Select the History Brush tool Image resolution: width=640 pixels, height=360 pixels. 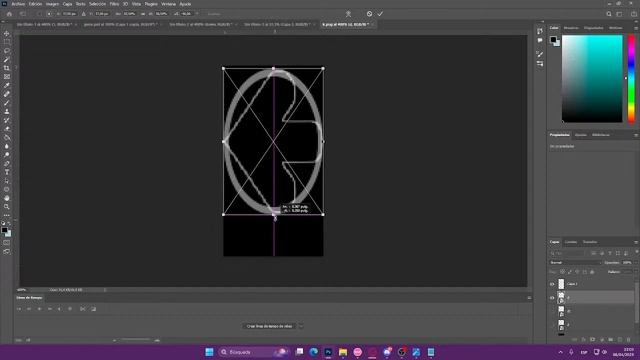(7, 120)
